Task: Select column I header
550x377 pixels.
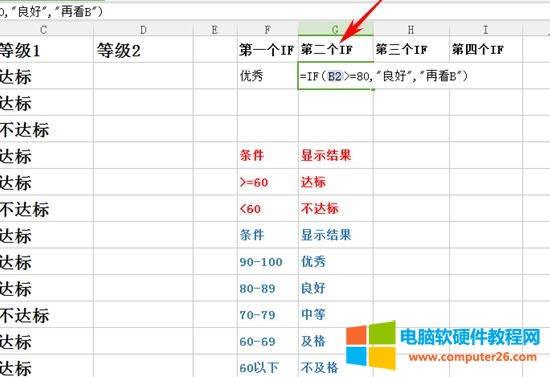Action: [x=486, y=30]
